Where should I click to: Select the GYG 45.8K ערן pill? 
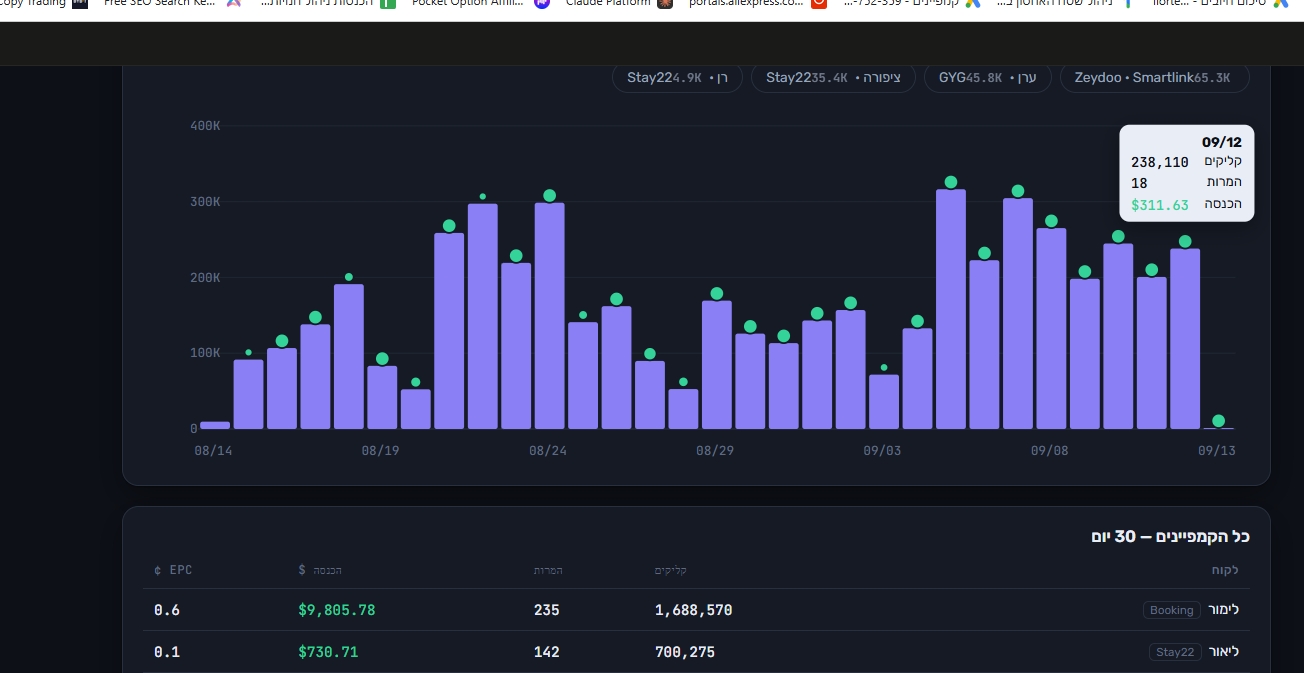pyautogui.click(x=988, y=77)
